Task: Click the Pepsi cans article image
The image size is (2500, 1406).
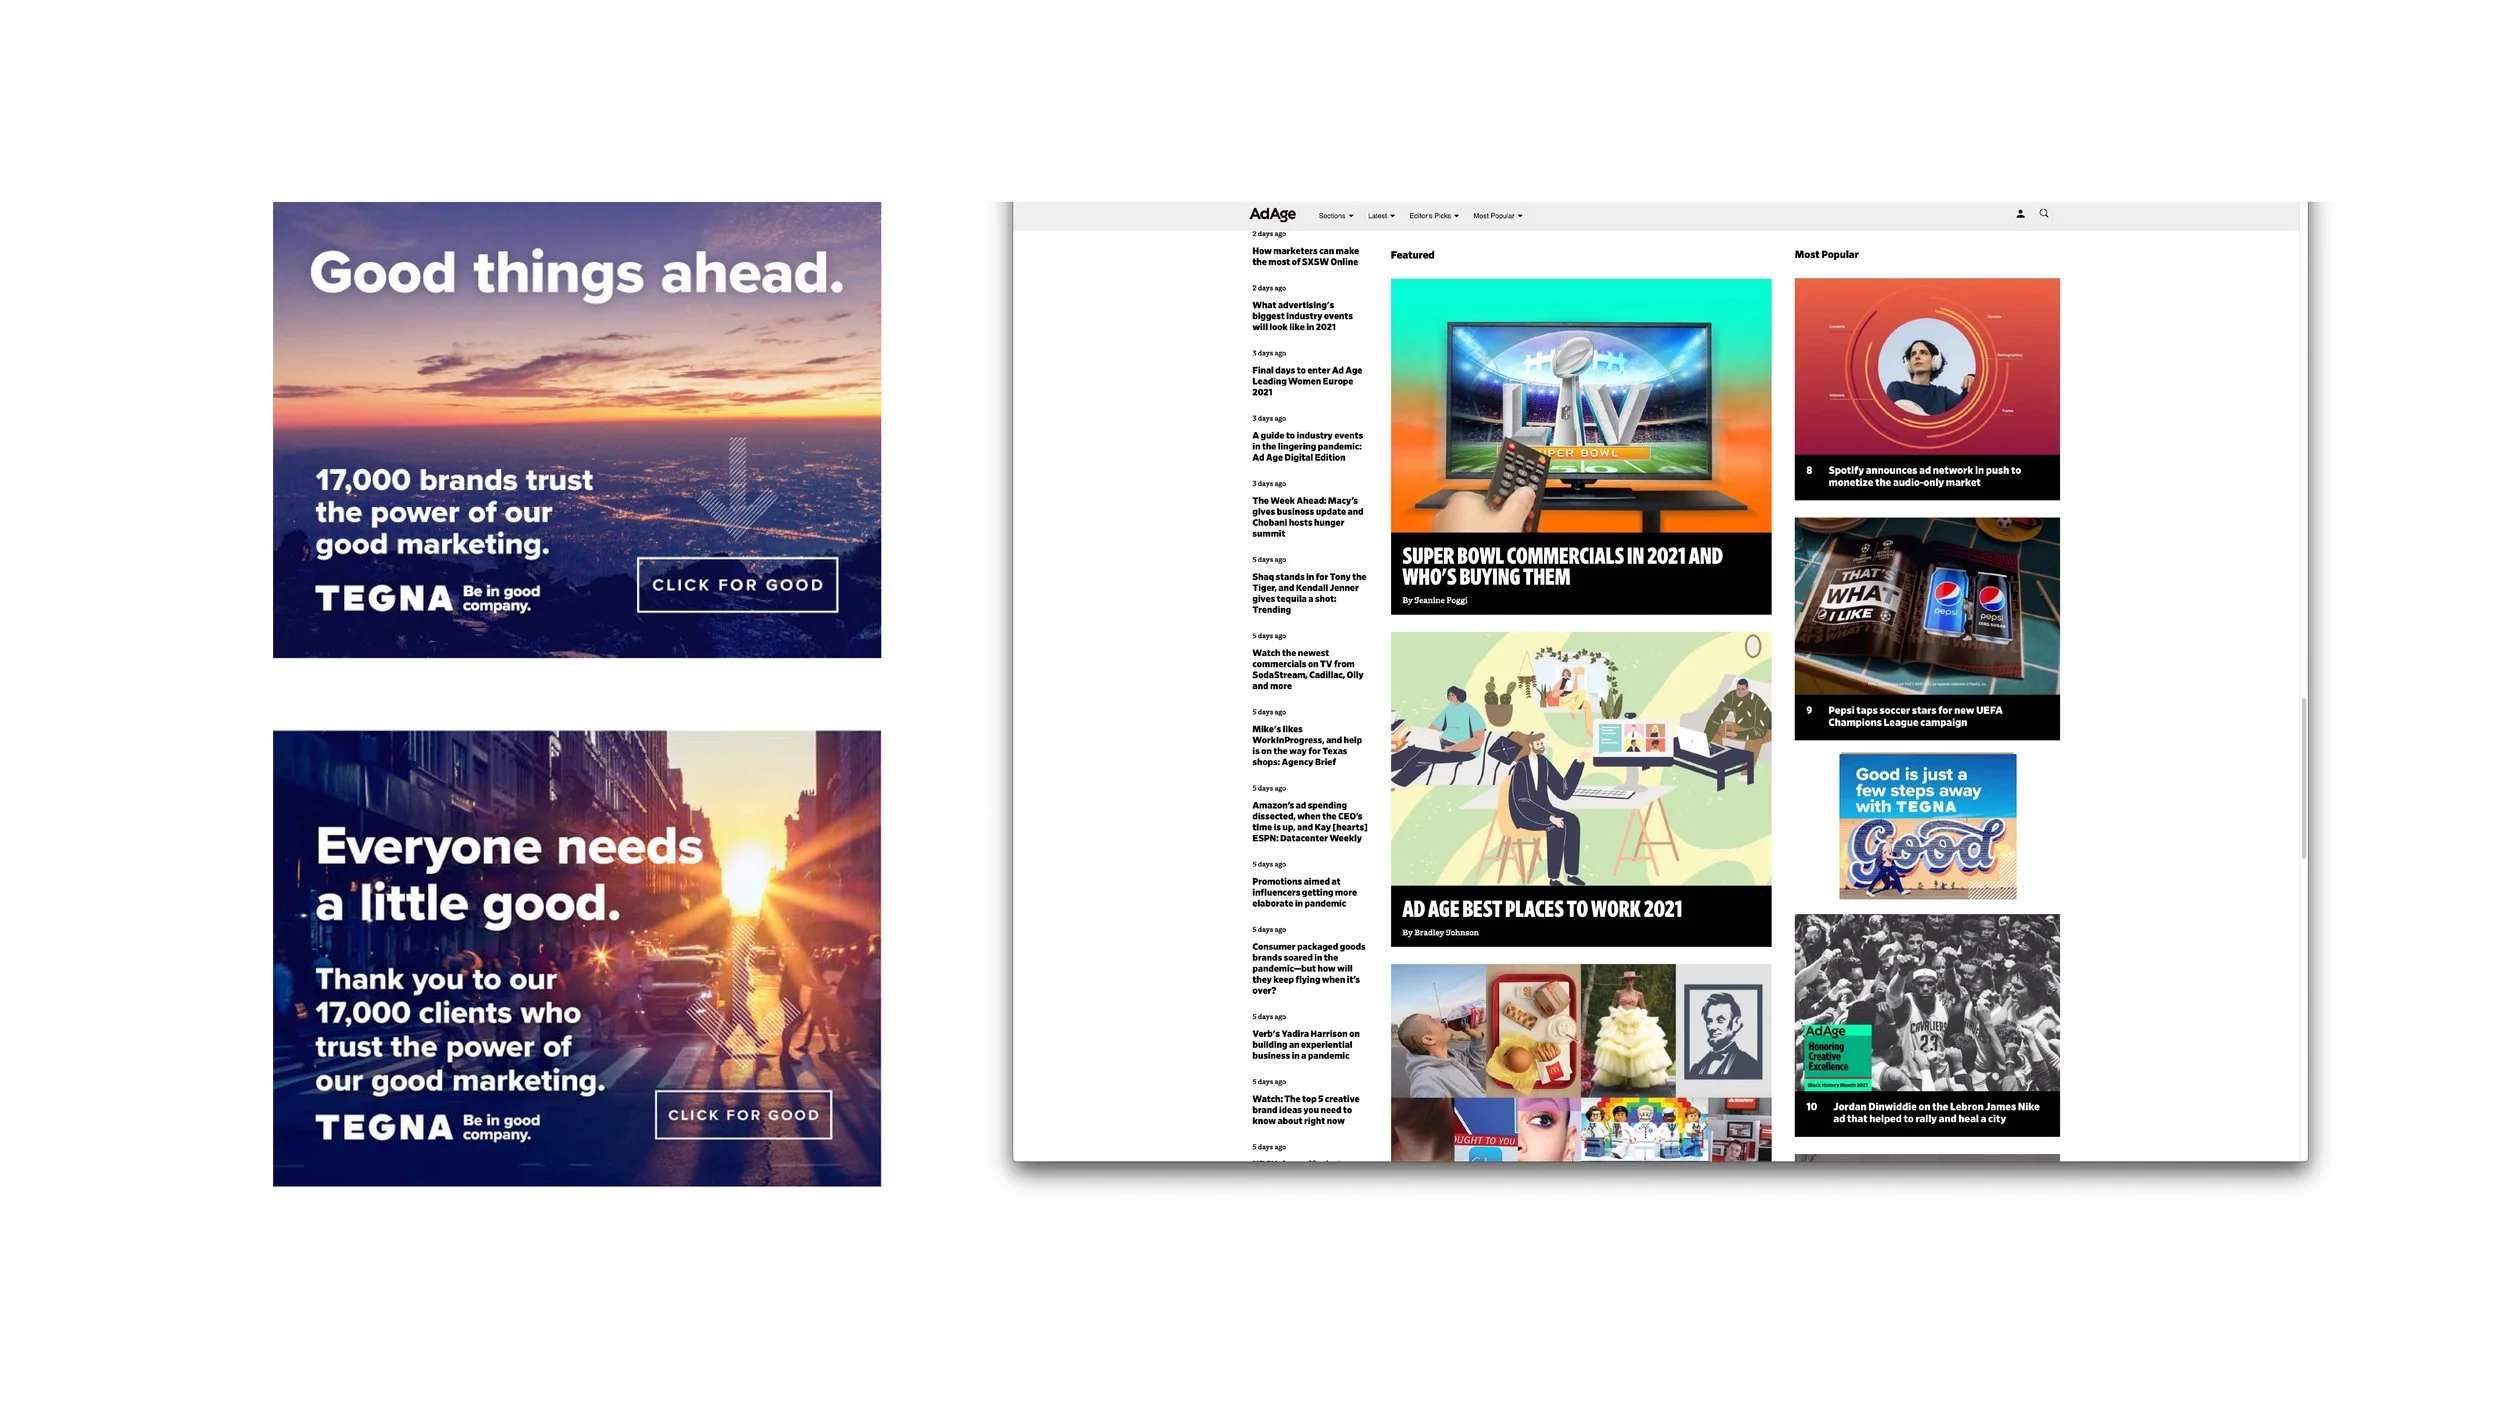Action: [x=1927, y=606]
